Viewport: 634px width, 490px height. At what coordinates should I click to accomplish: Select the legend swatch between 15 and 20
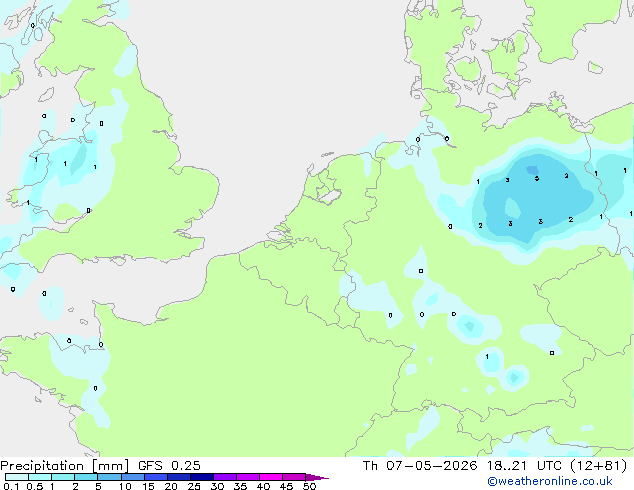pos(155,477)
